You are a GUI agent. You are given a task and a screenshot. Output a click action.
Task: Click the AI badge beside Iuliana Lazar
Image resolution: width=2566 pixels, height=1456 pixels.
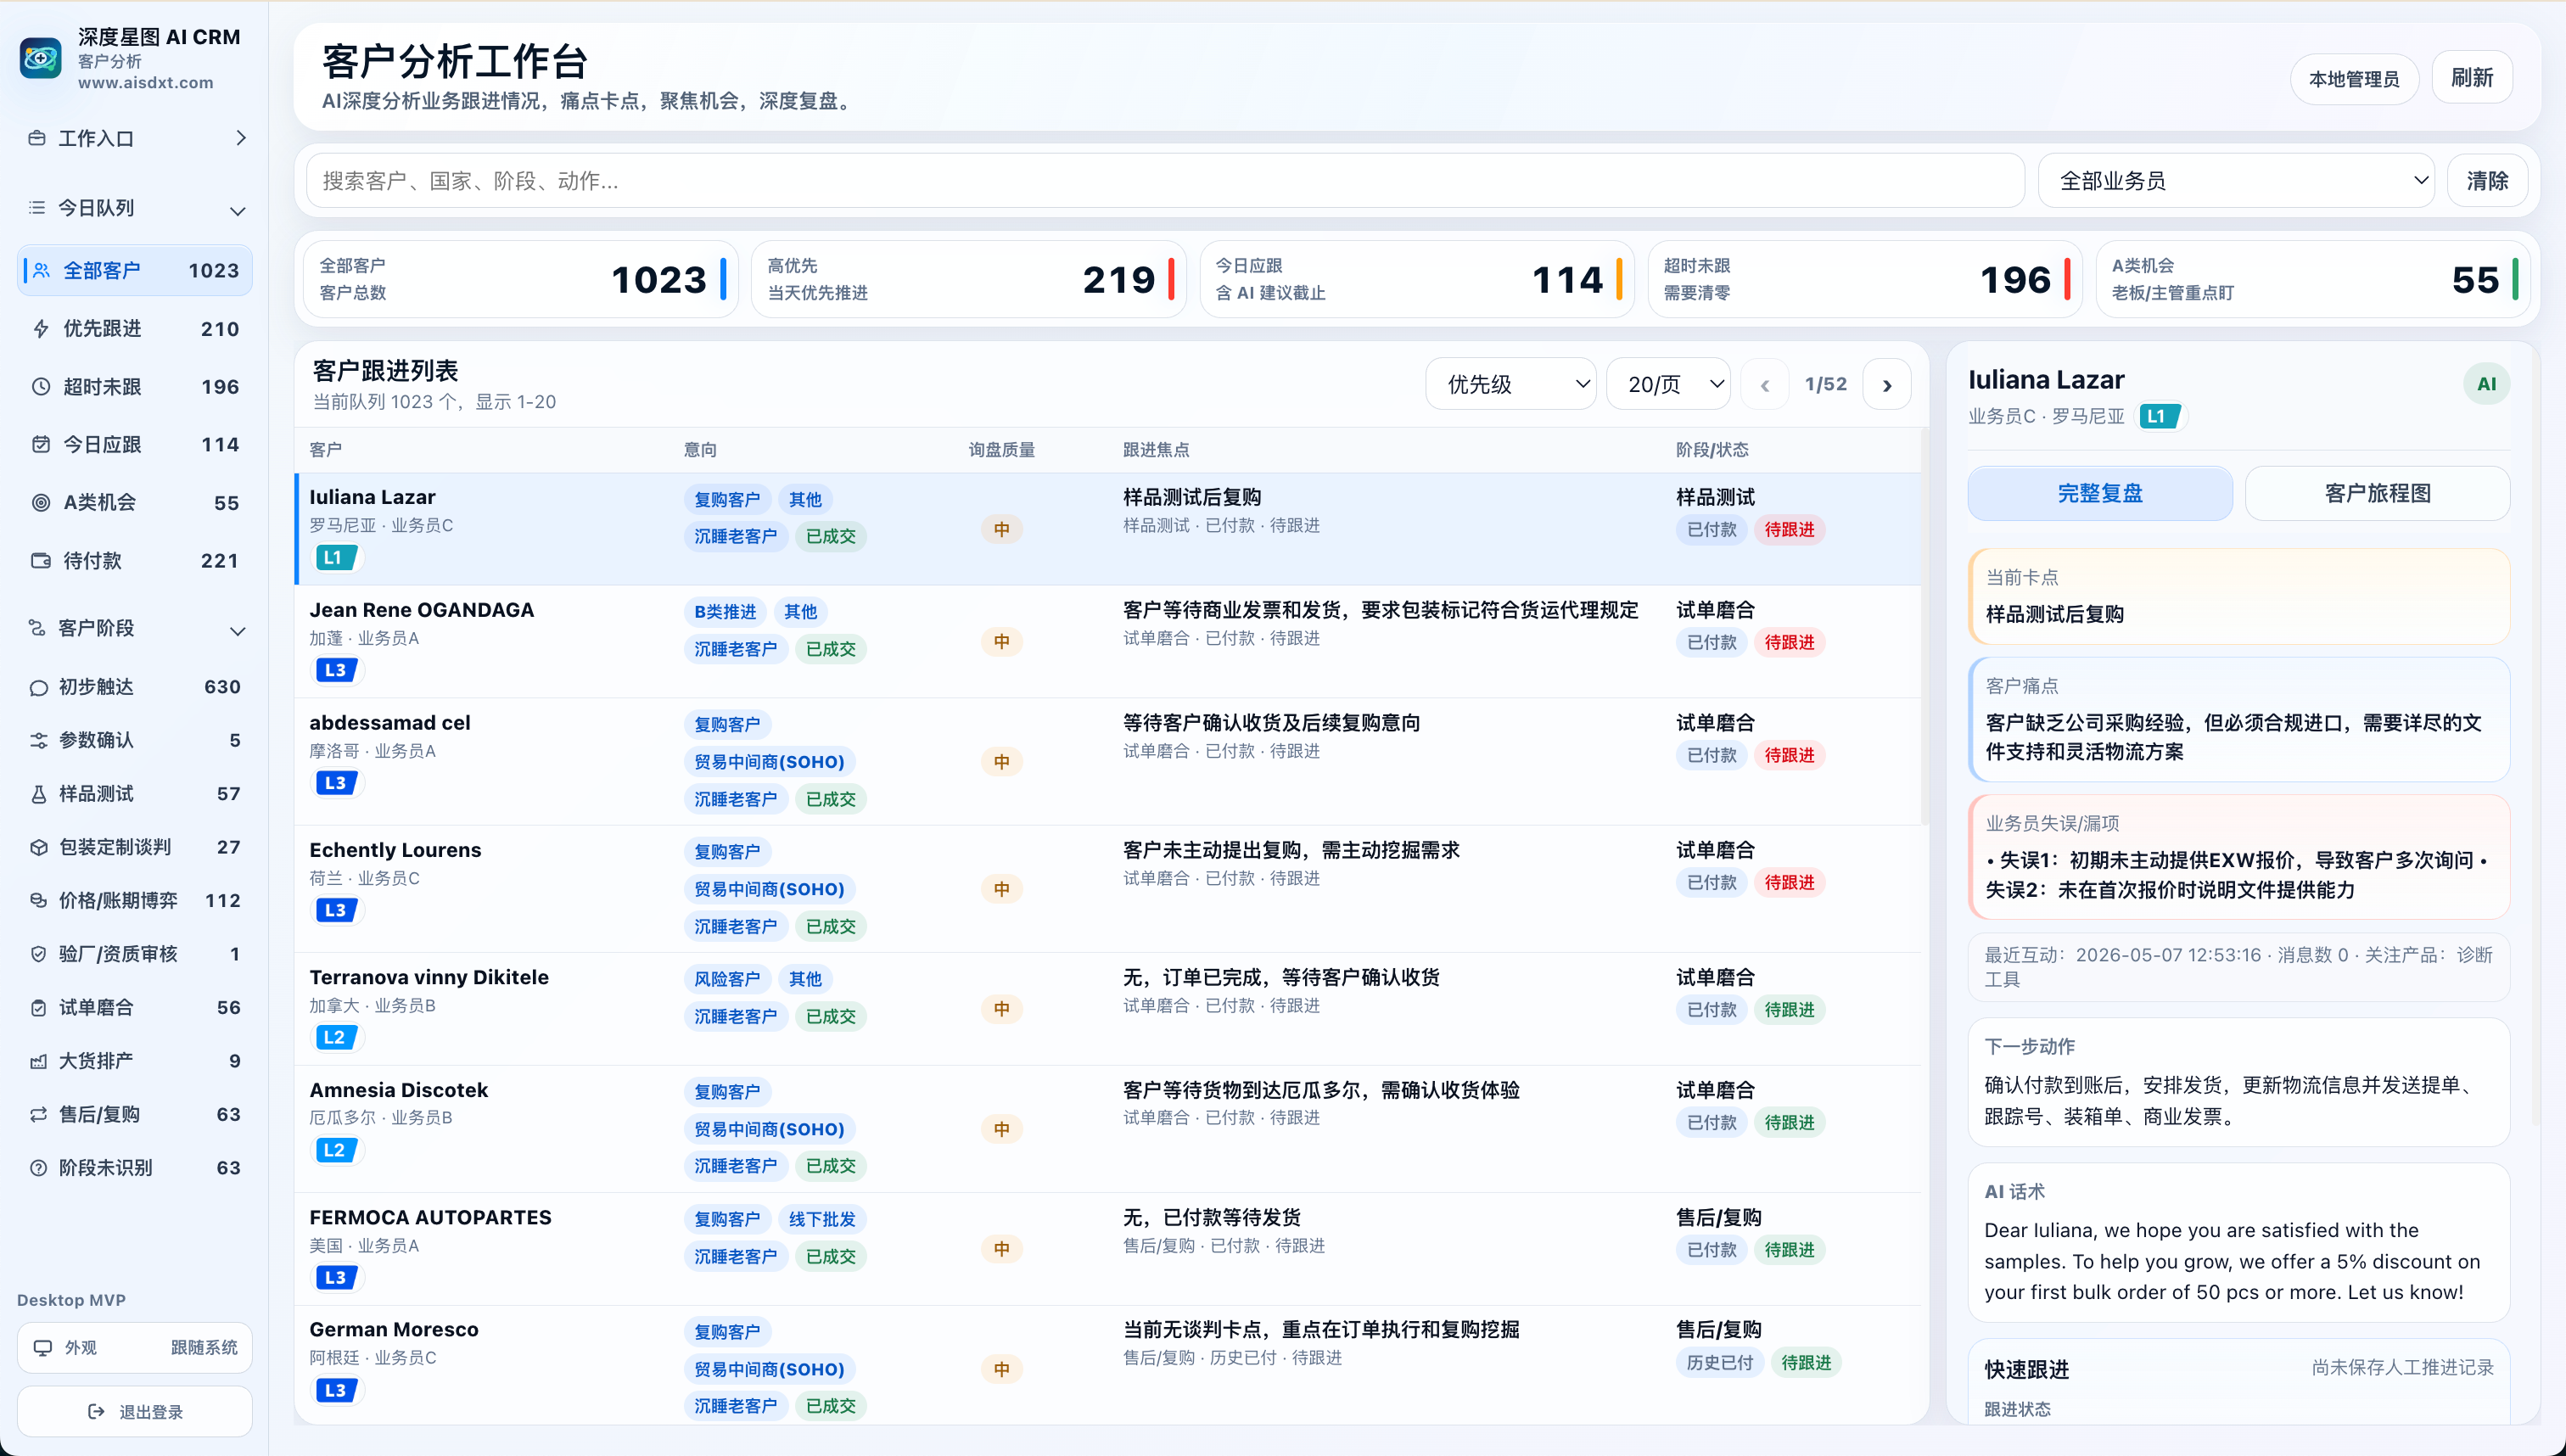click(x=2486, y=384)
